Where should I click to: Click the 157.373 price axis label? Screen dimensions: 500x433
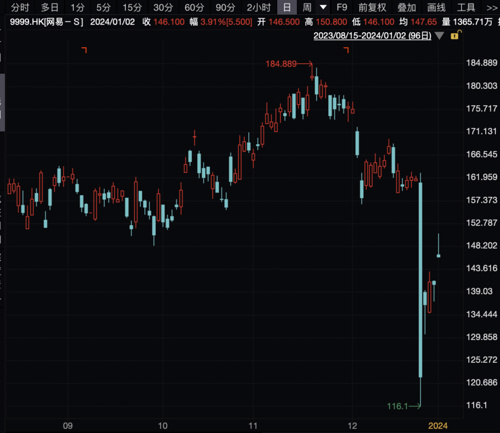(482, 200)
